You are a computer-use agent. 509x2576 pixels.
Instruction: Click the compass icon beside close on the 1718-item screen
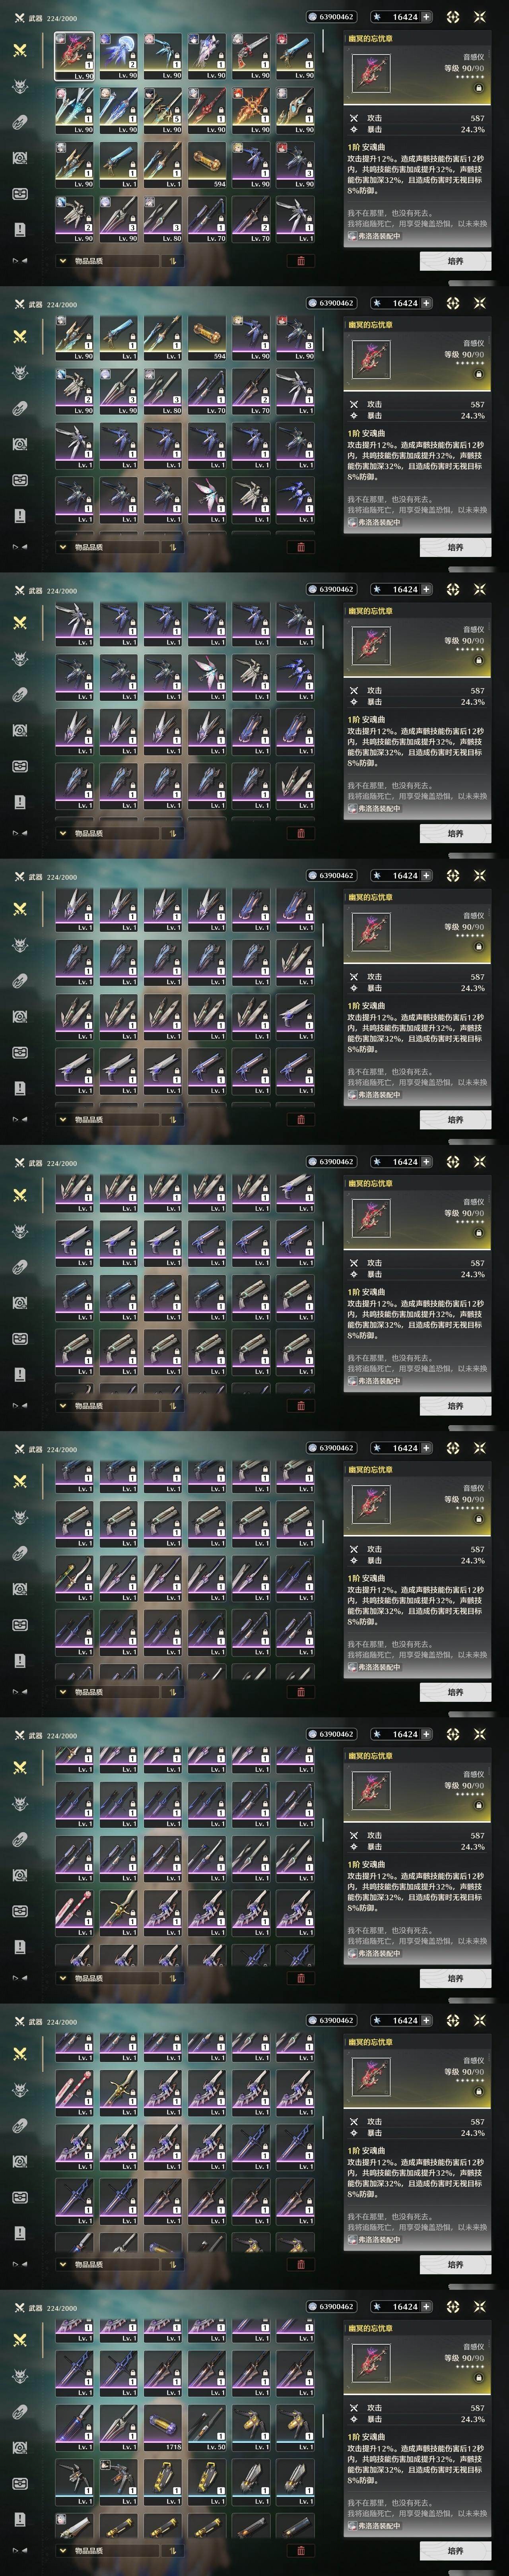(x=452, y=2307)
